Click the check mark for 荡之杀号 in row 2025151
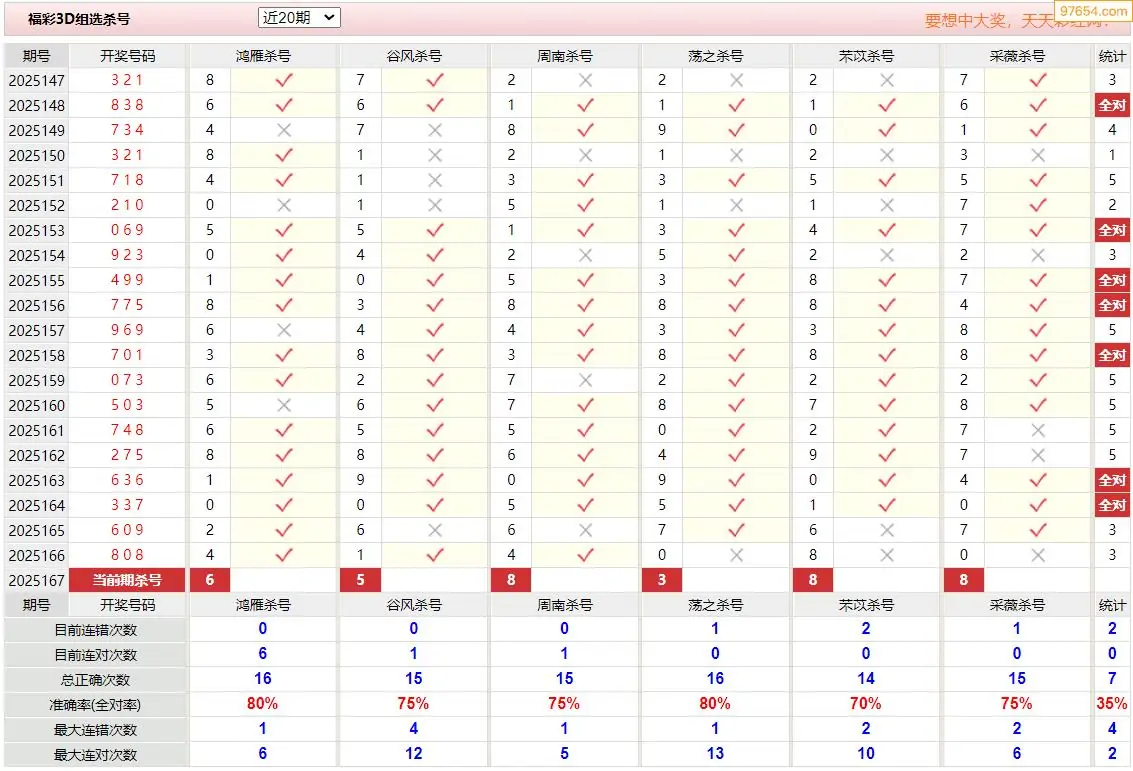 click(736, 181)
